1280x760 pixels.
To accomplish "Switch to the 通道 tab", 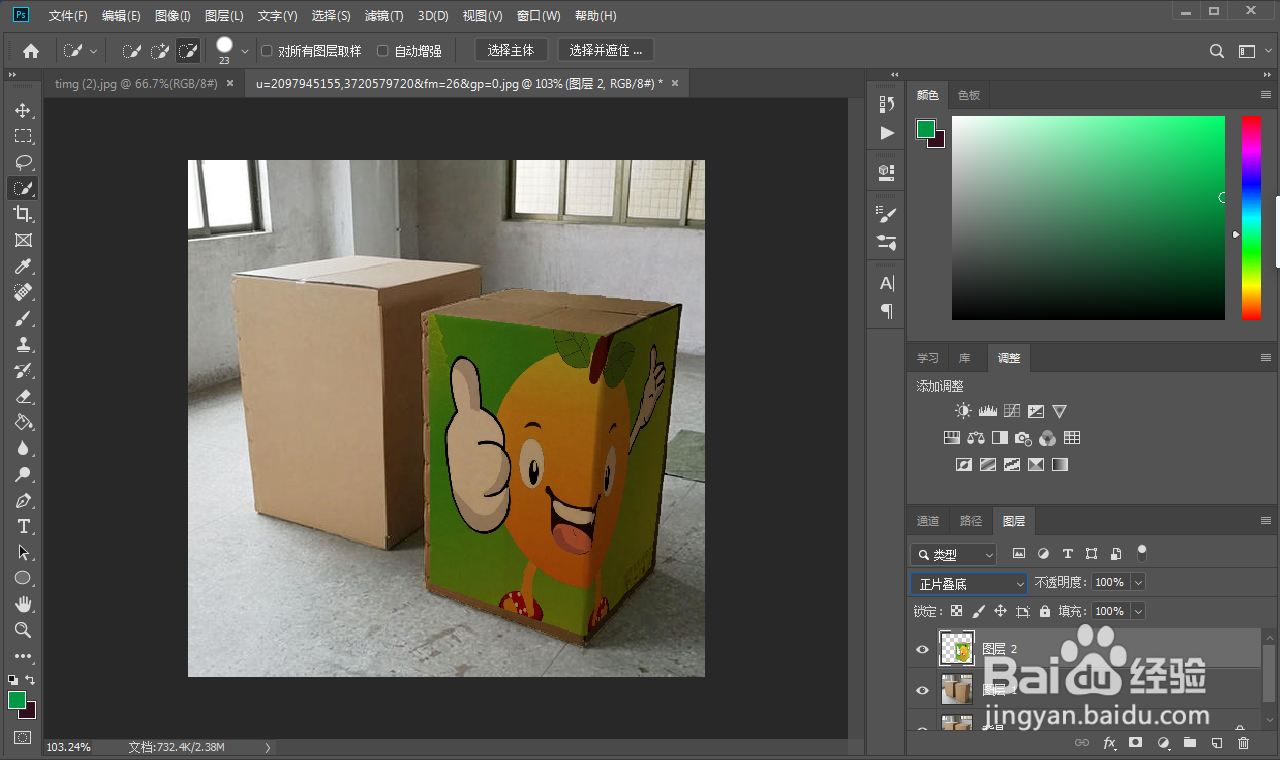I will click(x=928, y=521).
